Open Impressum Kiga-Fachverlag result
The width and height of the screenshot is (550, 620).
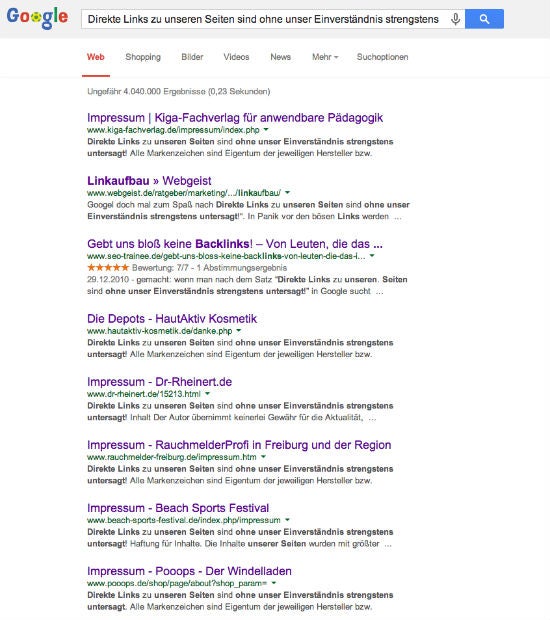[x=235, y=117]
